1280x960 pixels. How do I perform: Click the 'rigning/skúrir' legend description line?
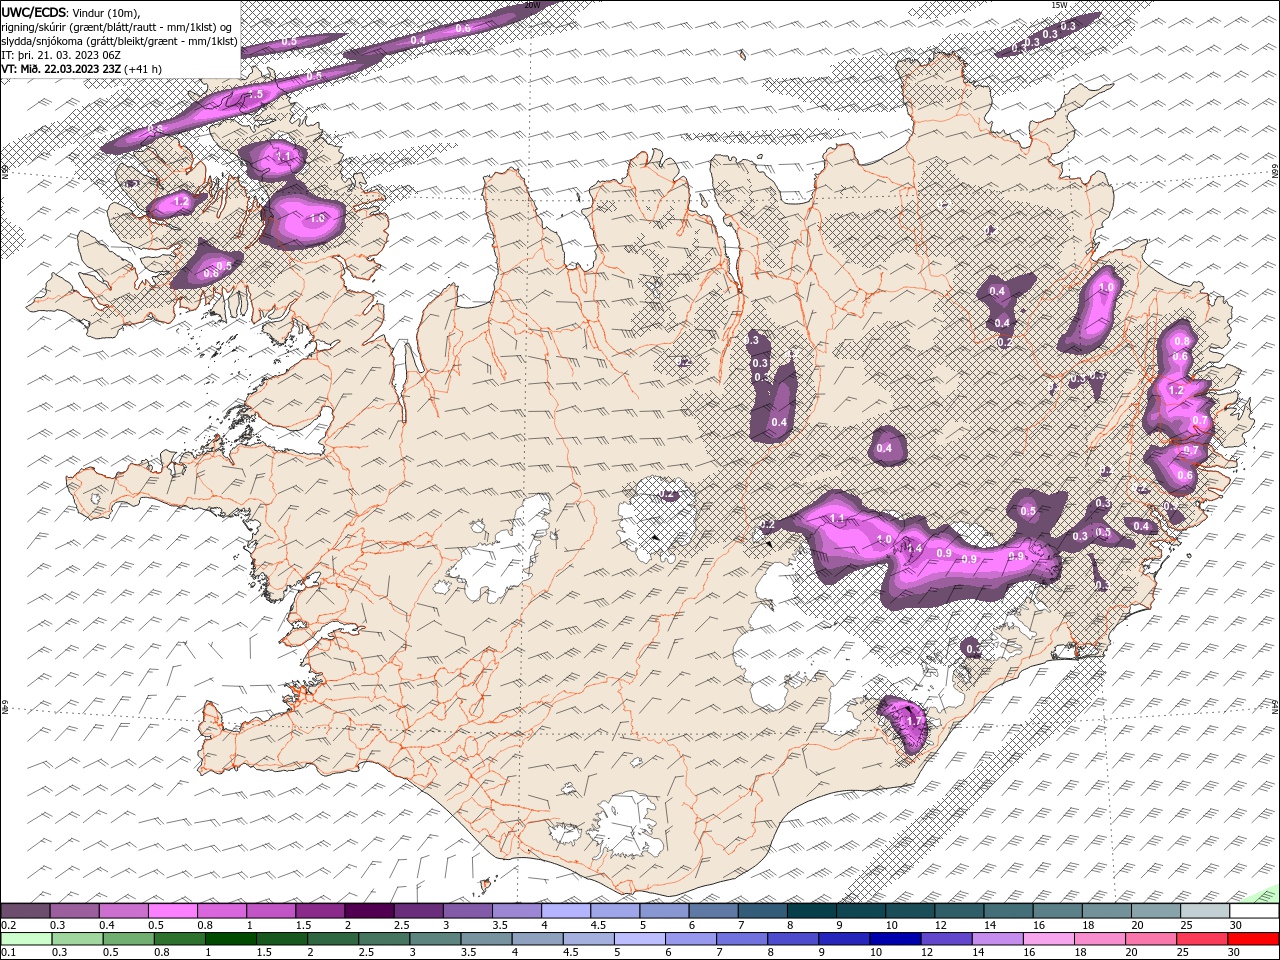[116, 27]
